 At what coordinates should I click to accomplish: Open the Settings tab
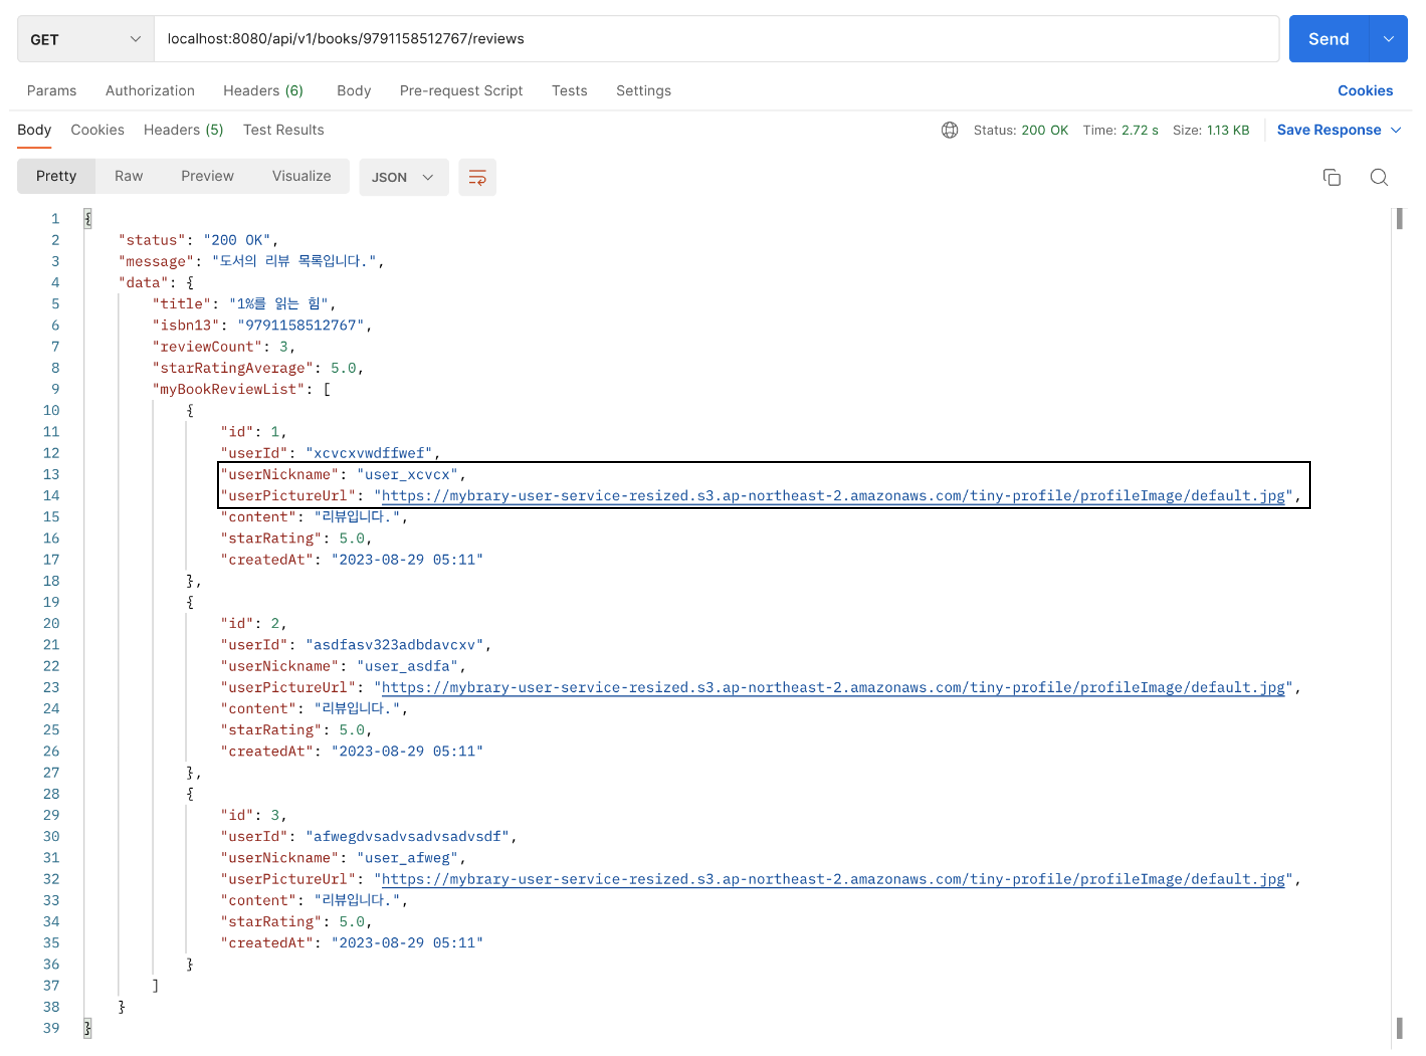pyautogui.click(x=643, y=90)
